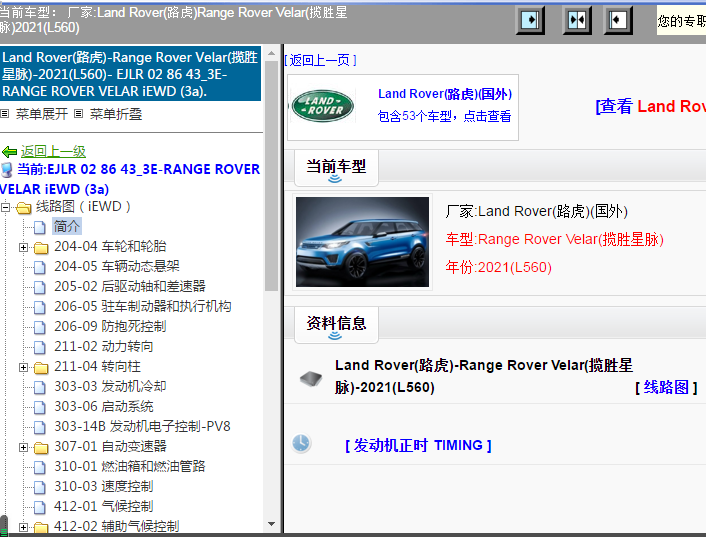Click the folder icon of 204-04 车轮和轮胎

[x=41, y=248]
